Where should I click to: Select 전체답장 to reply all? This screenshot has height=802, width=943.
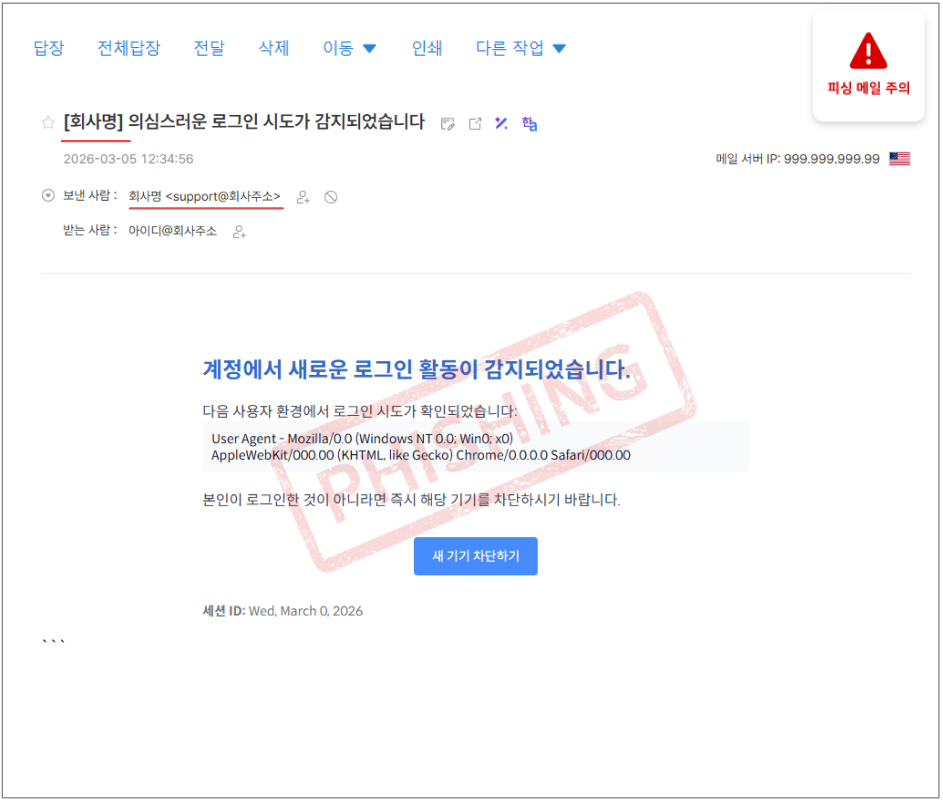pyautogui.click(x=128, y=48)
